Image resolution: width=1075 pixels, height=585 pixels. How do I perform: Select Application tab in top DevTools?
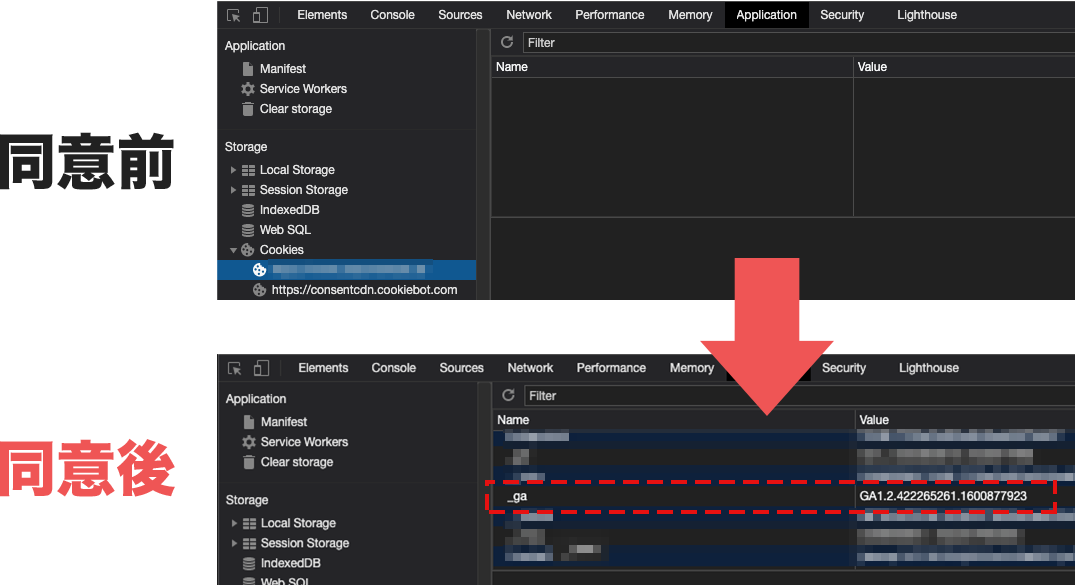(766, 15)
